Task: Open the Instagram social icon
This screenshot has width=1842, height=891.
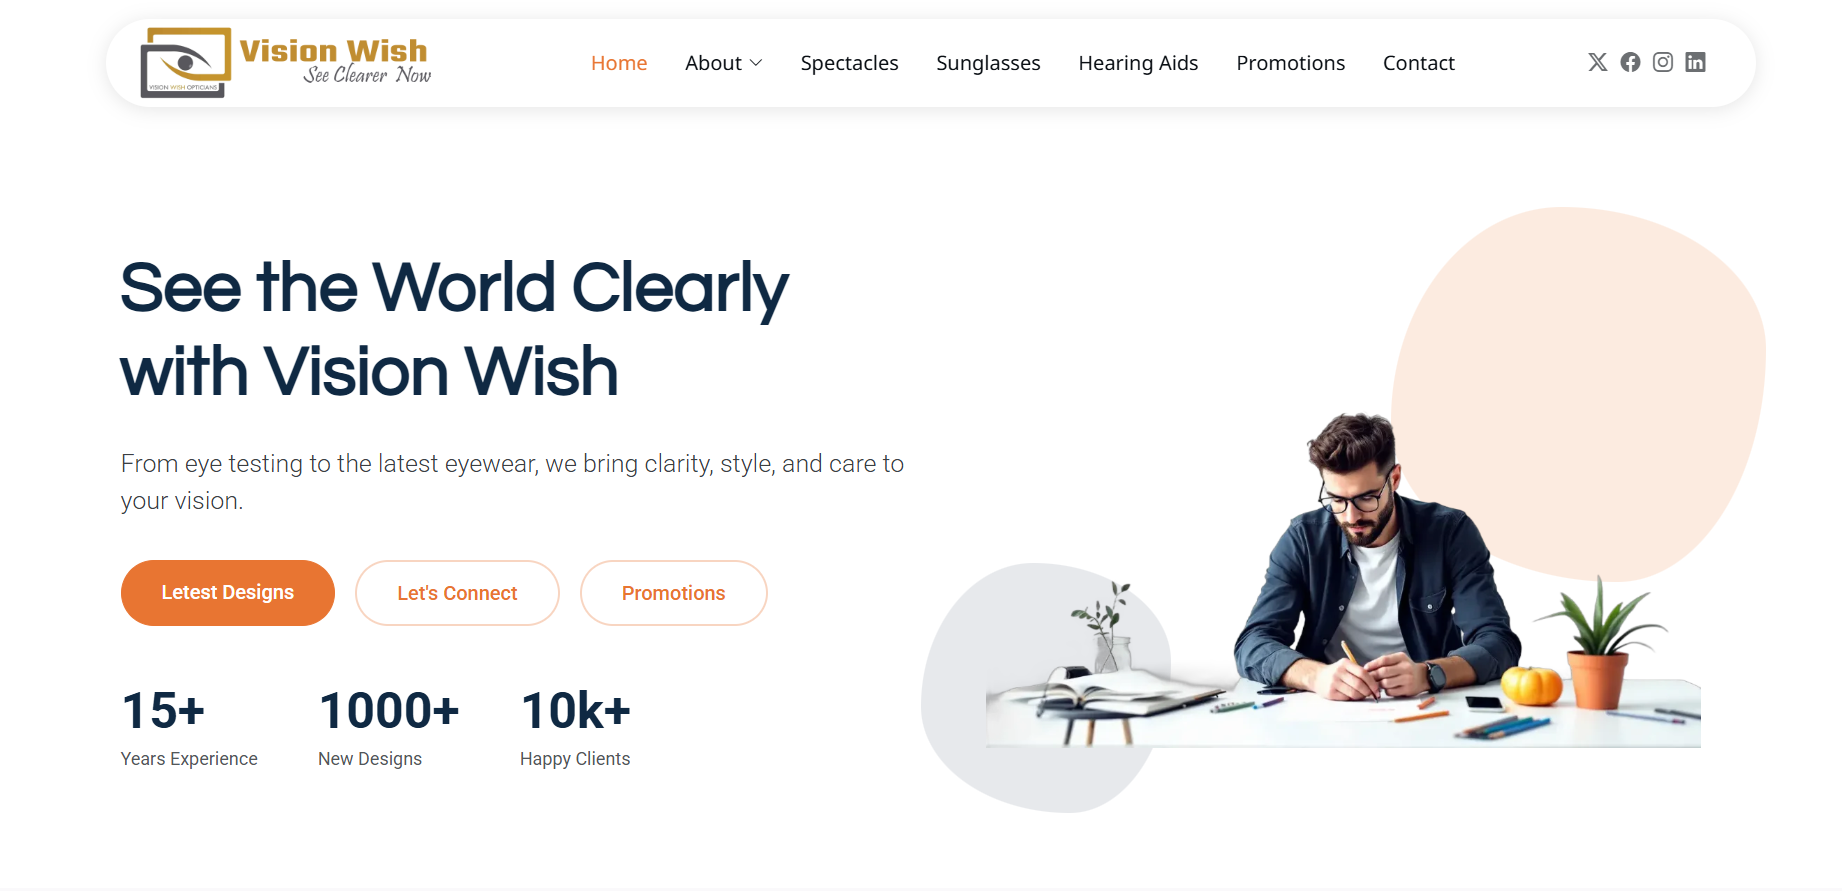Action: tap(1663, 62)
